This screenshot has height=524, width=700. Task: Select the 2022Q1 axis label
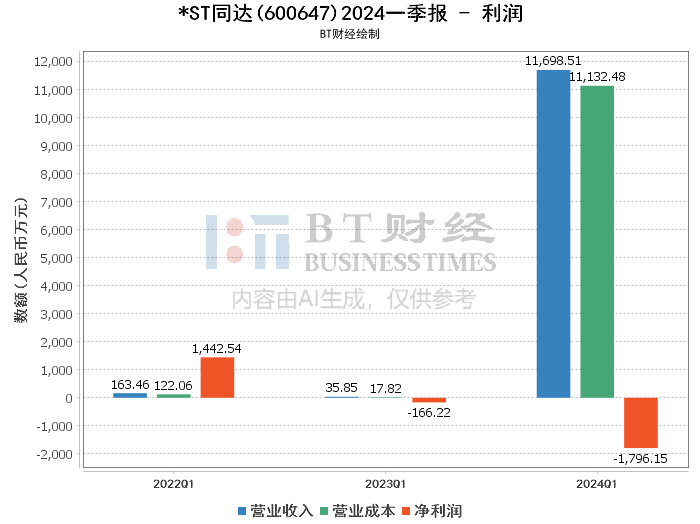173,484
